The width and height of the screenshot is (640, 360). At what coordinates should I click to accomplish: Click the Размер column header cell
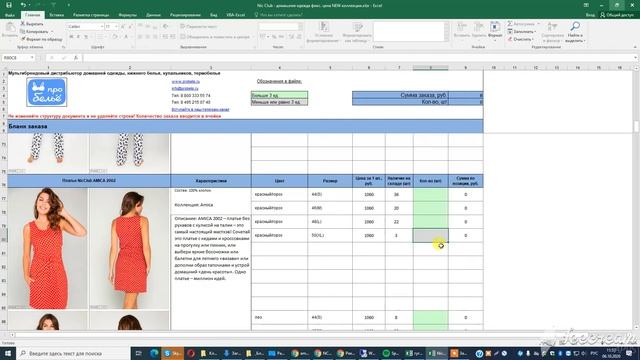pyautogui.click(x=330, y=181)
